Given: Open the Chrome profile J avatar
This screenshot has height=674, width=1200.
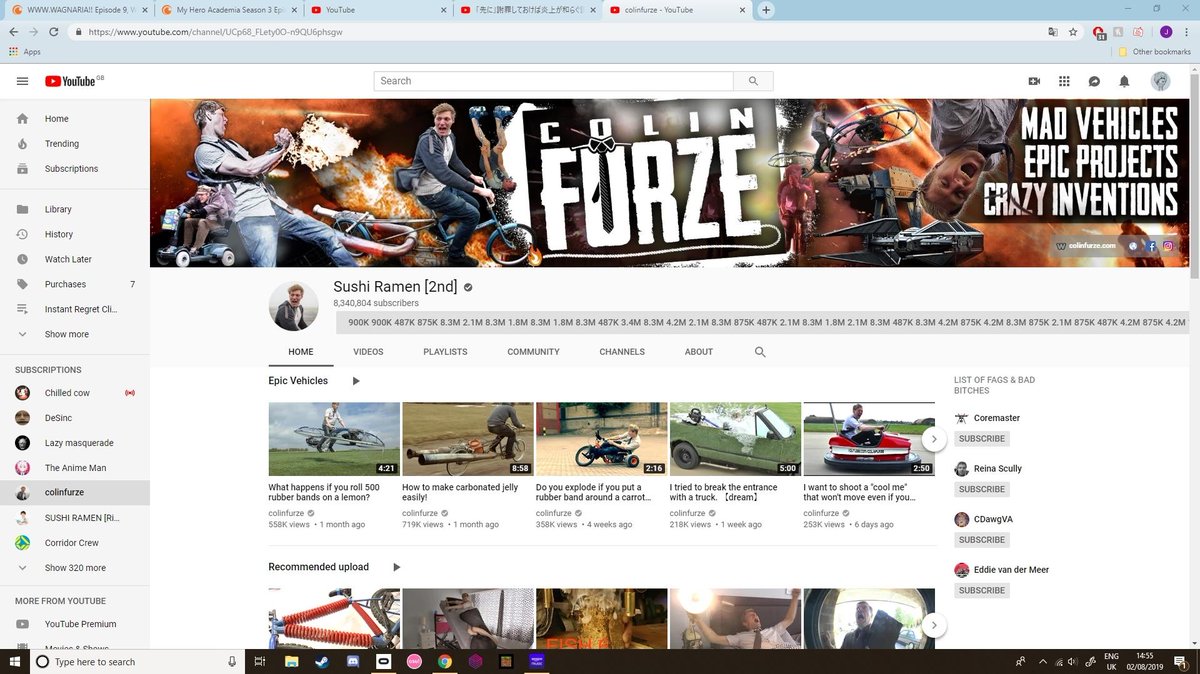Looking at the screenshot, I should point(1166,31).
